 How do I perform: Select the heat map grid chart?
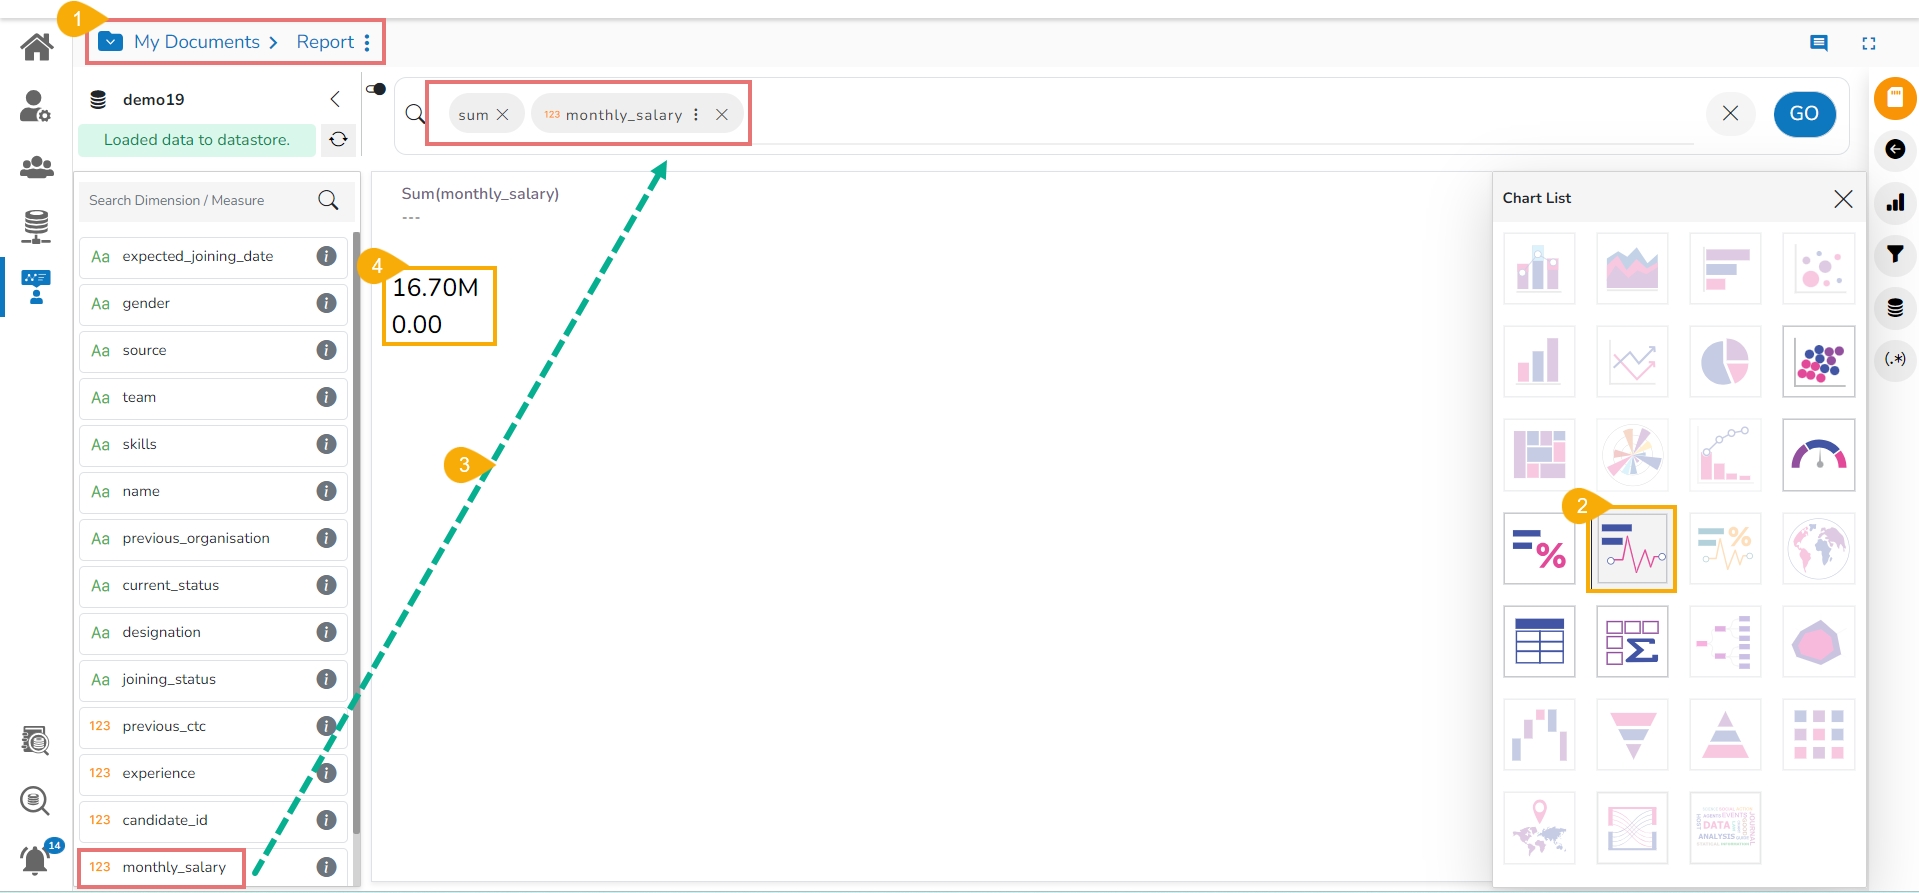click(1819, 735)
